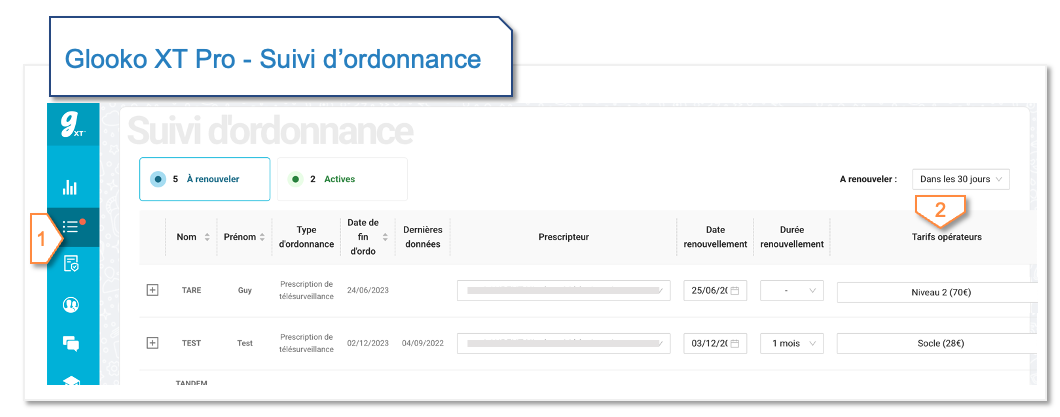
Task: Open the document shield sidebar icon
Action: (71, 264)
